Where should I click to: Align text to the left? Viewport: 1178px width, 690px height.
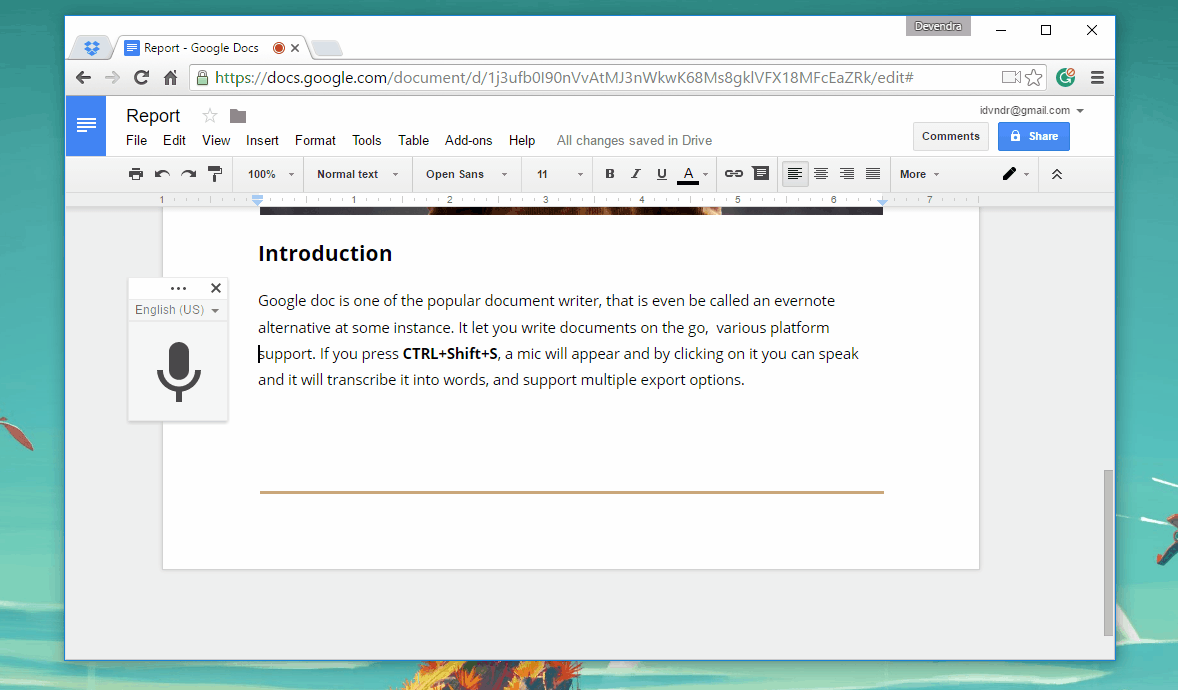pyautogui.click(x=795, y=174)
